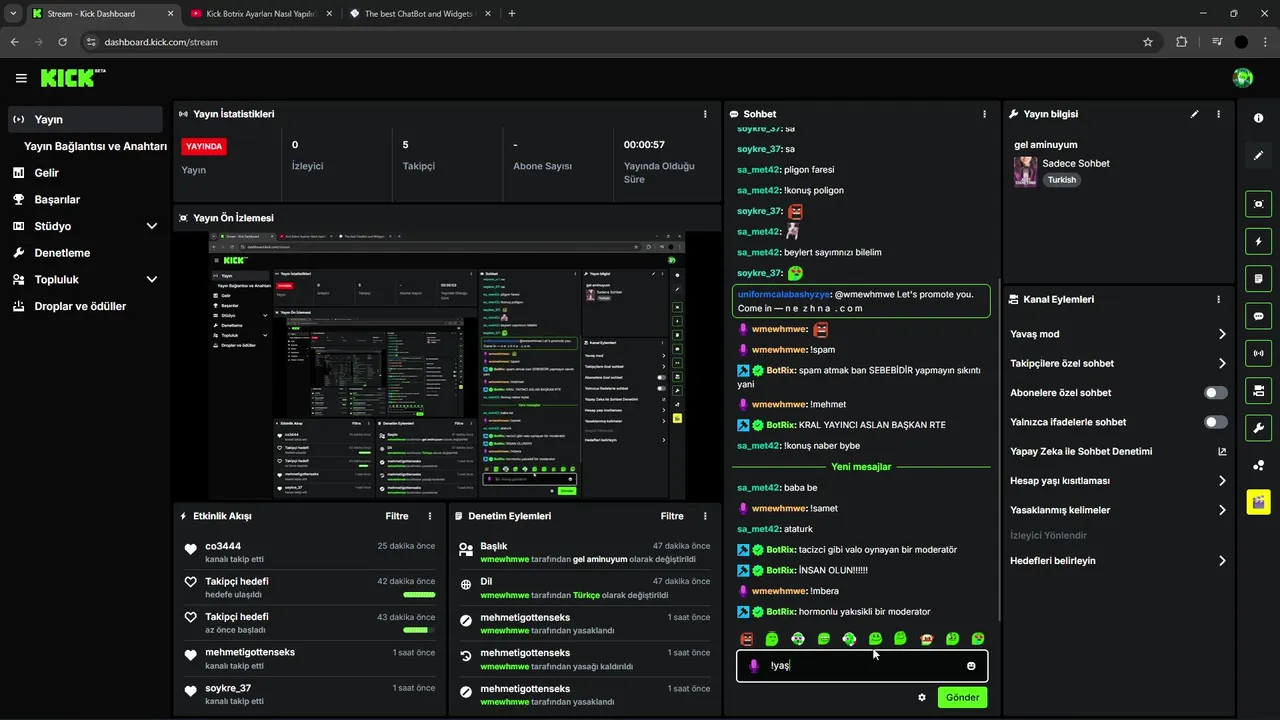Open Hedefleri belirleyin chevron

1222,561
